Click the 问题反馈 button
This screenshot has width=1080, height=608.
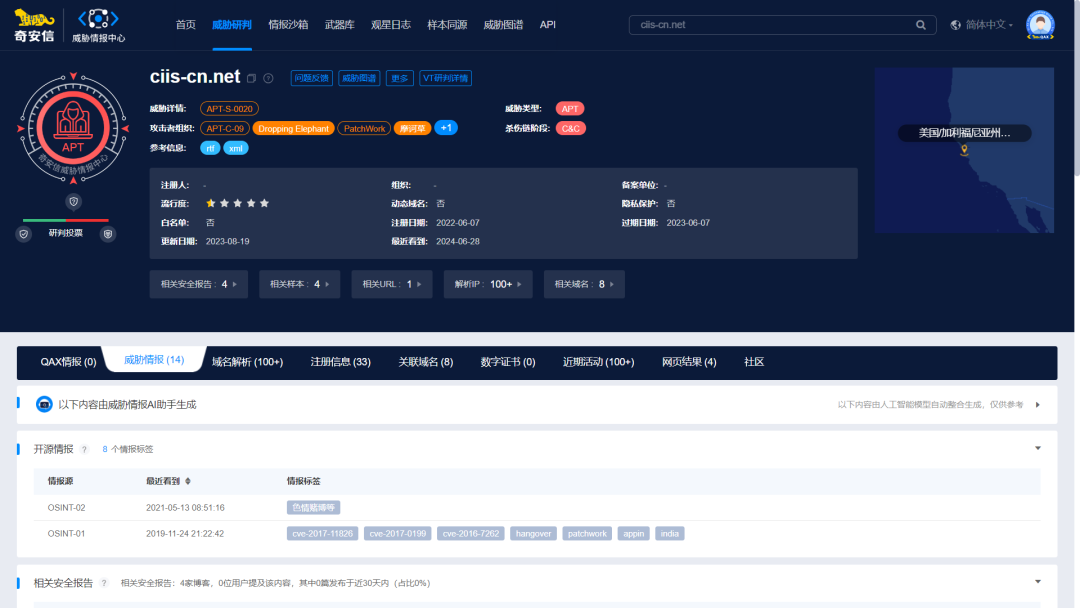coord(311,78)
